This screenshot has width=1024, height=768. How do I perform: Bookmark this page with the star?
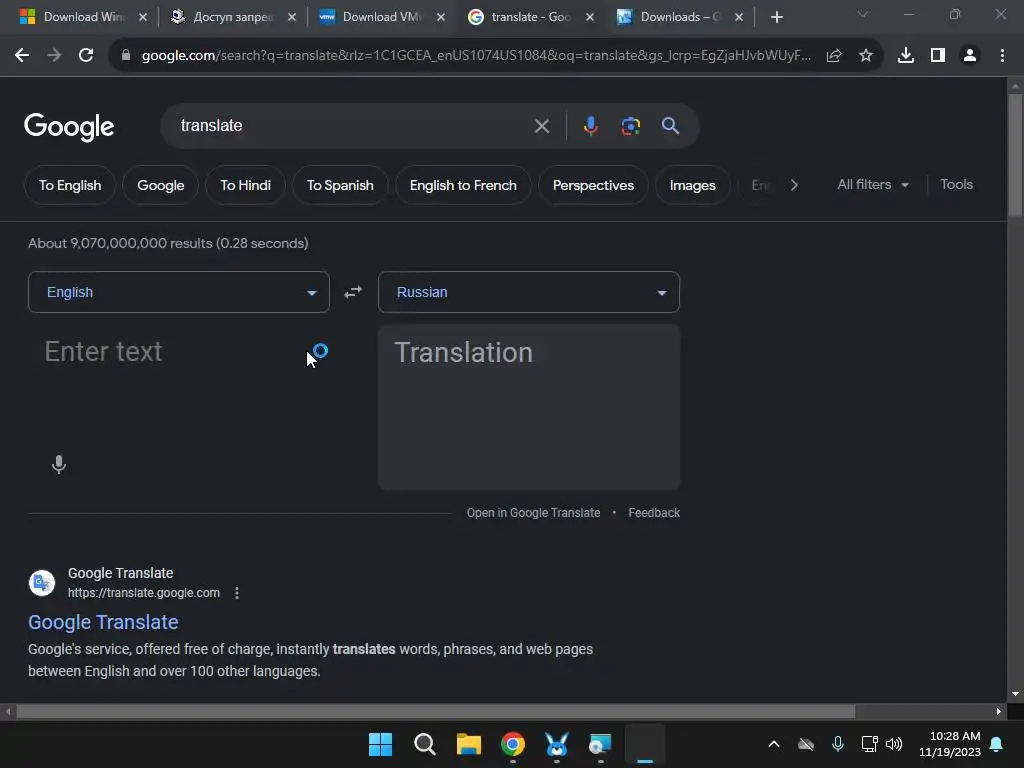point(866,56)
